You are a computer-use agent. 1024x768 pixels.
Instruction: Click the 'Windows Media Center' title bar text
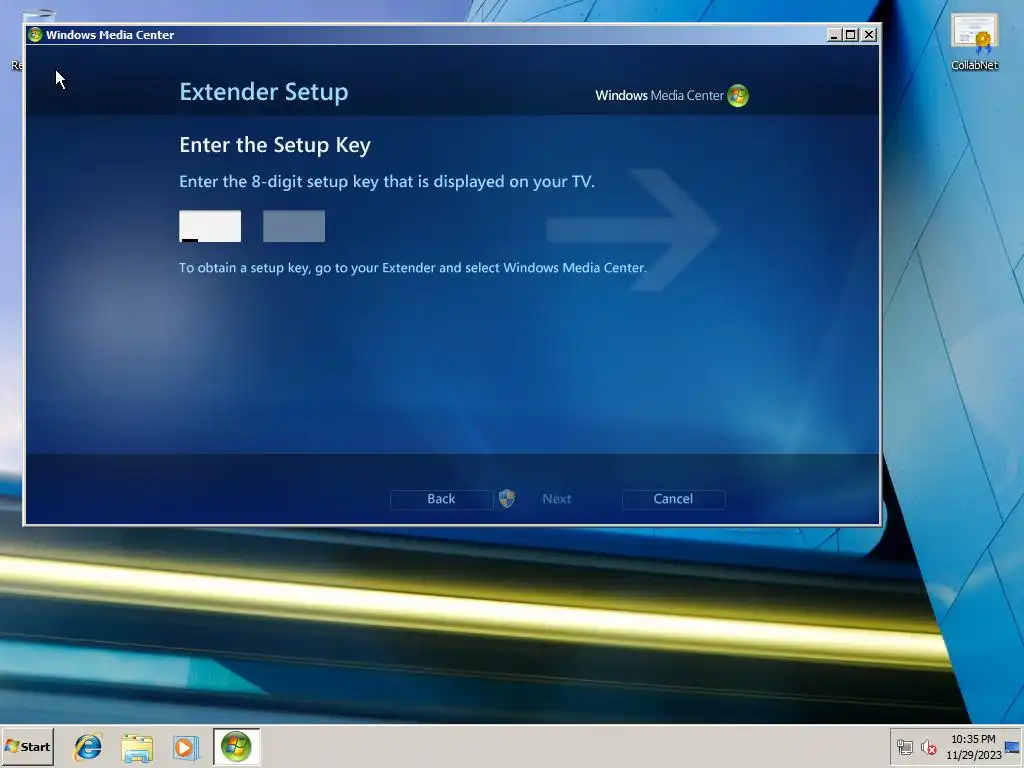[110, 35]
